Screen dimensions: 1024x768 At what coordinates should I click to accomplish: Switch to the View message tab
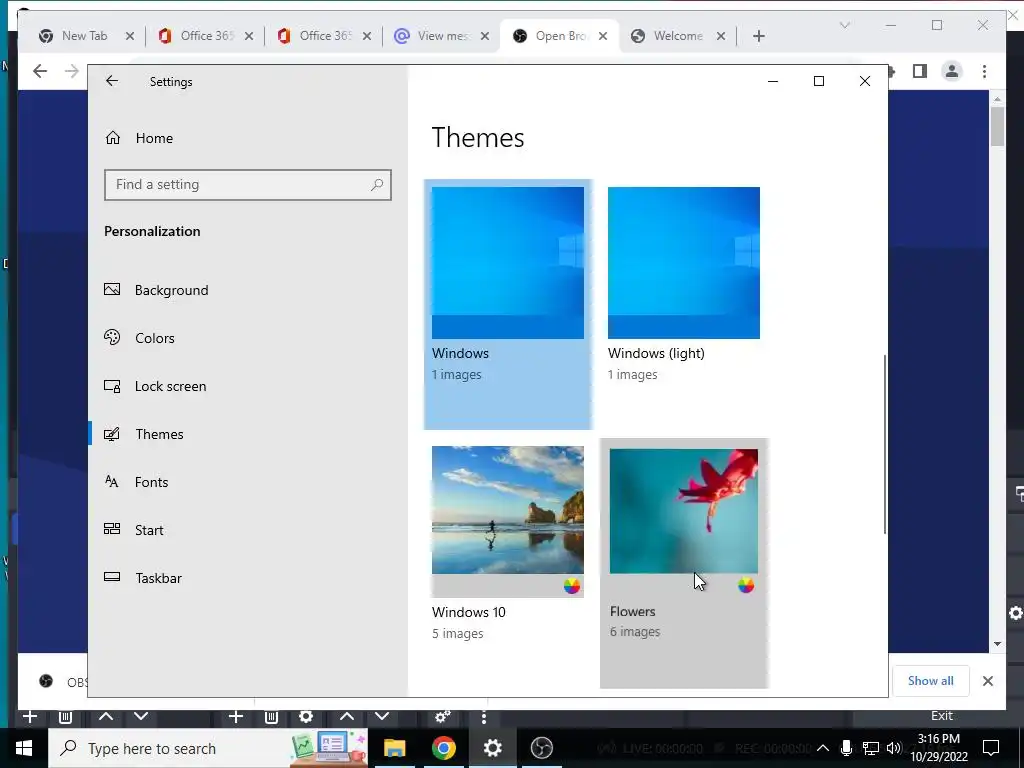442,36
